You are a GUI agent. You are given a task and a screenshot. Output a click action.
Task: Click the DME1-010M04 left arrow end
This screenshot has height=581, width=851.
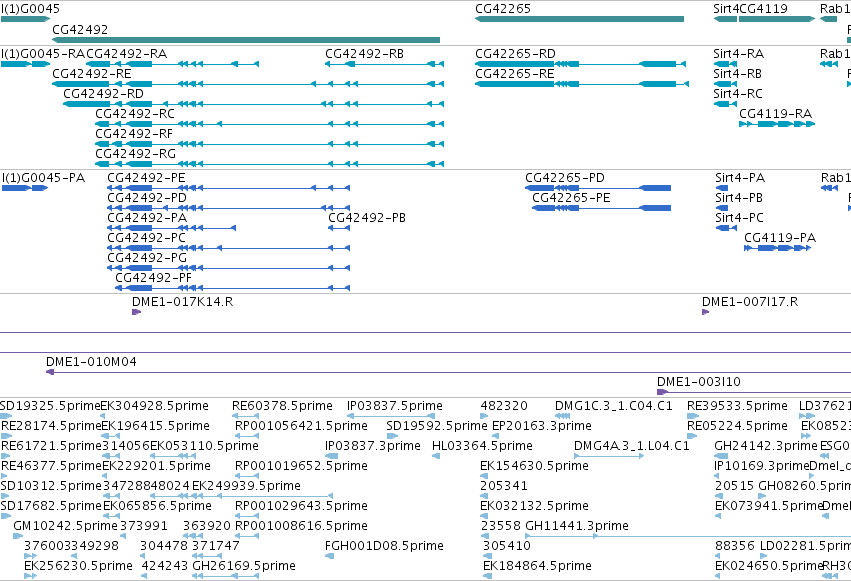(x=50, y=372)
